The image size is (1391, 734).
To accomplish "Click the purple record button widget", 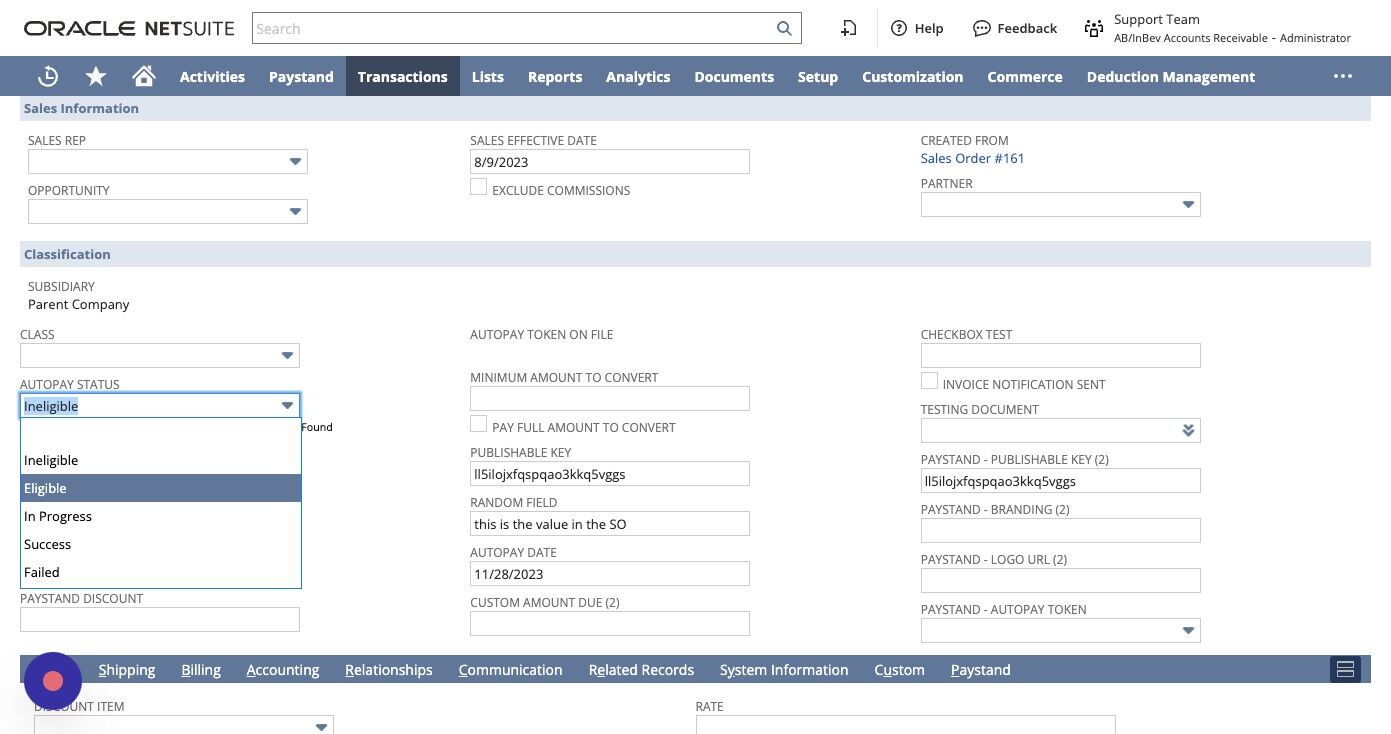I will tap(53, 681).
